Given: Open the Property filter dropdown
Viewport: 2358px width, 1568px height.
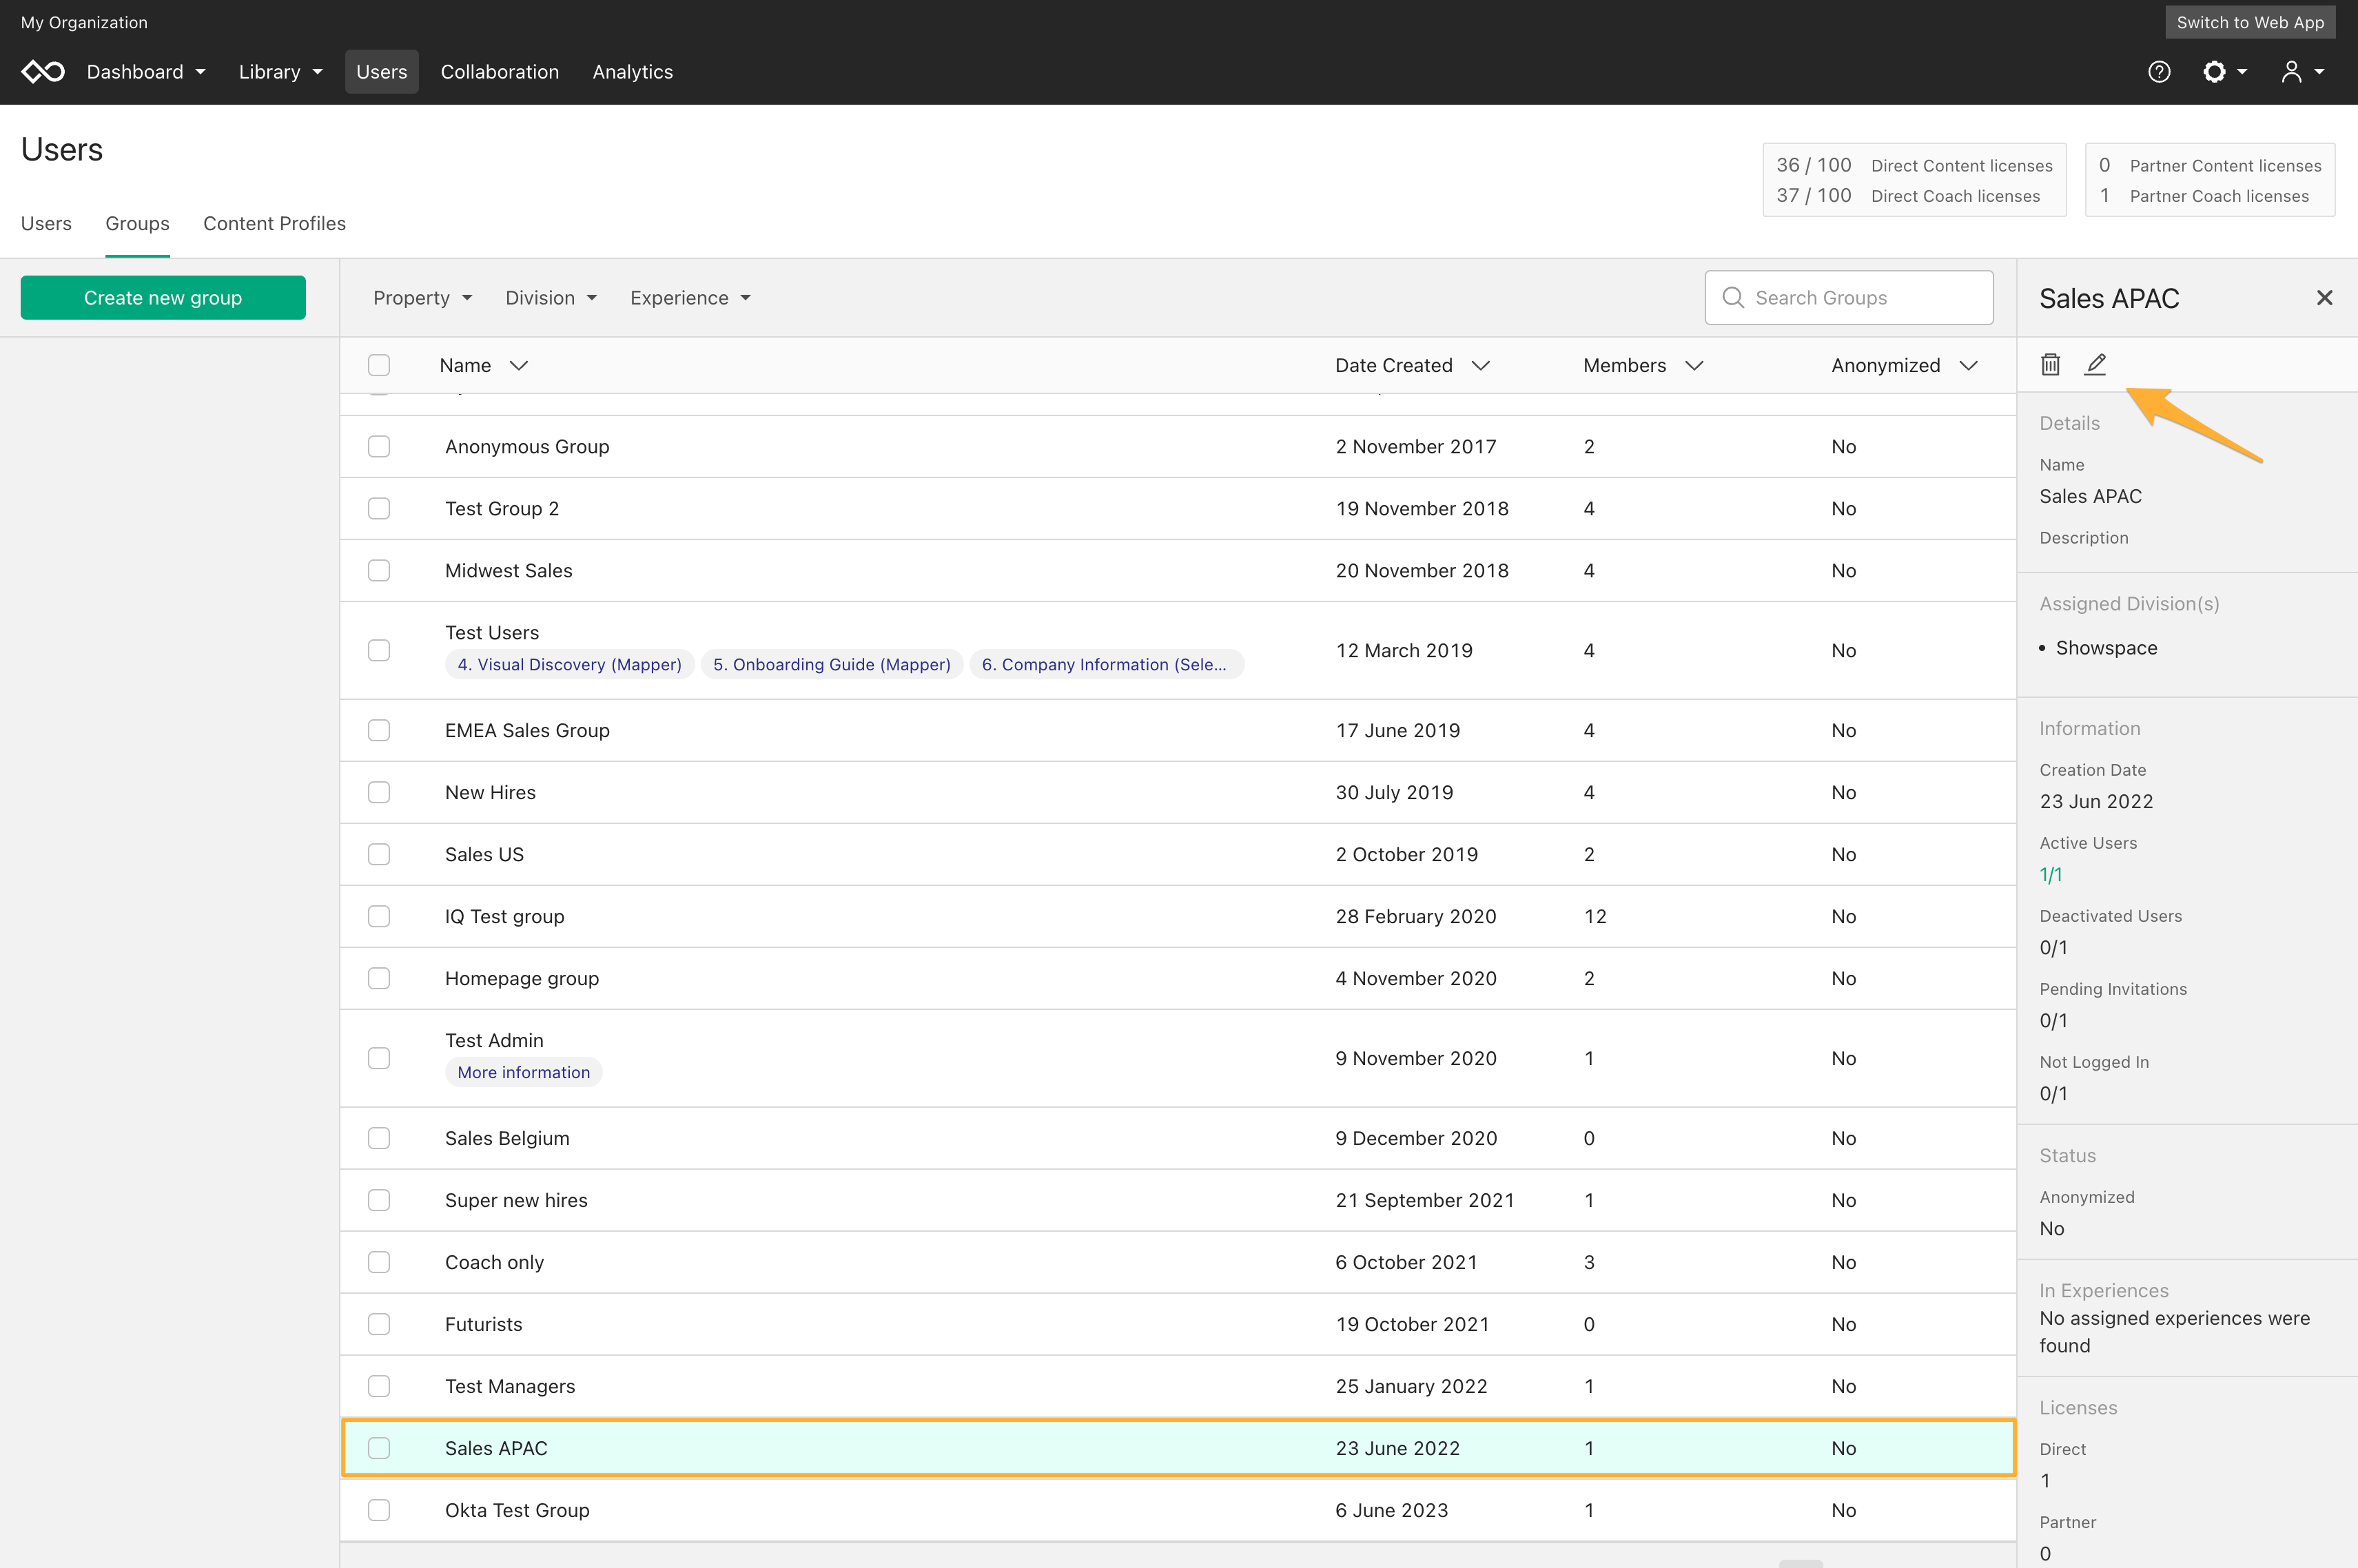Looking at the screenshot, I should click(x=422, y=298).
